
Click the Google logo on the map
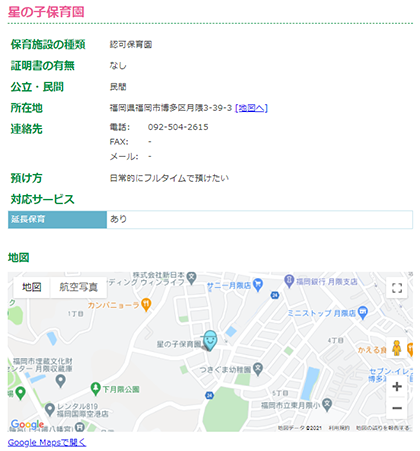27,424
